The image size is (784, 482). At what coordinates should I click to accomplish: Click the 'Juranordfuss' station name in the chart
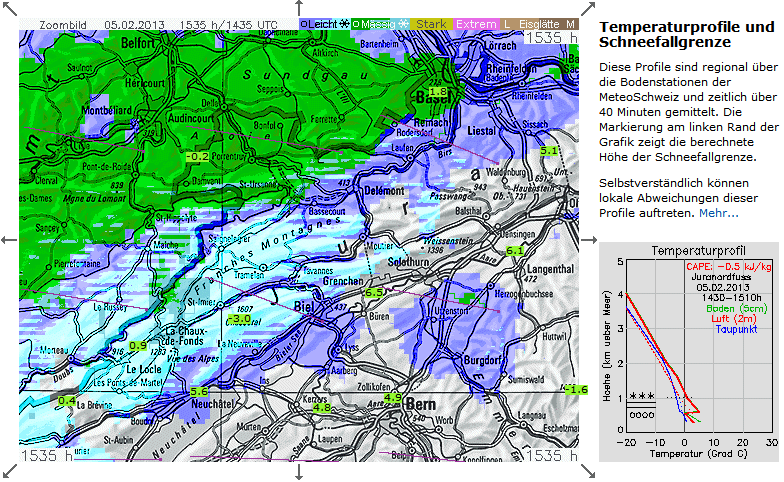click(721, 276)
